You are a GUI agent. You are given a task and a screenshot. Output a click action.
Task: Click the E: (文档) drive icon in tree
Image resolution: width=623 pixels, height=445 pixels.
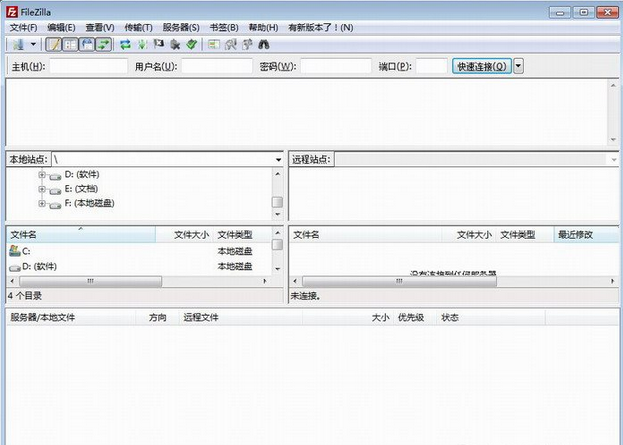pos(55,191)
